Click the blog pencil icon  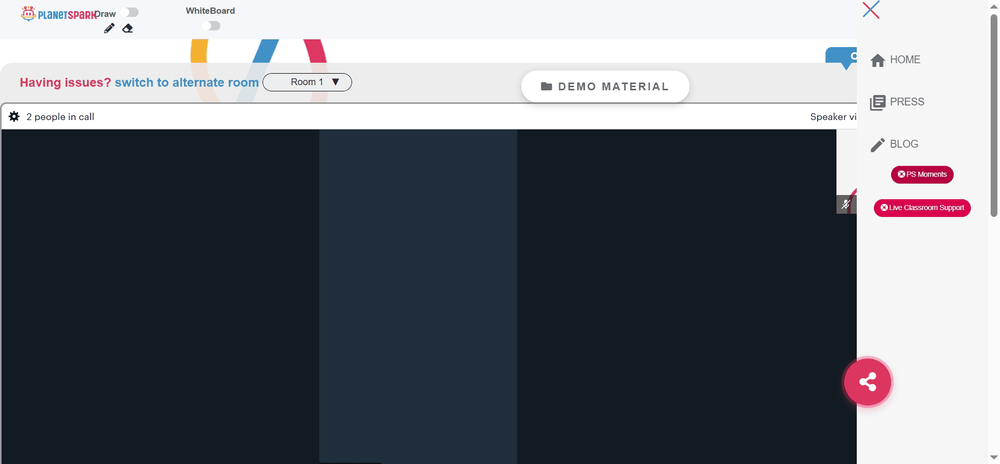(878, 145)
